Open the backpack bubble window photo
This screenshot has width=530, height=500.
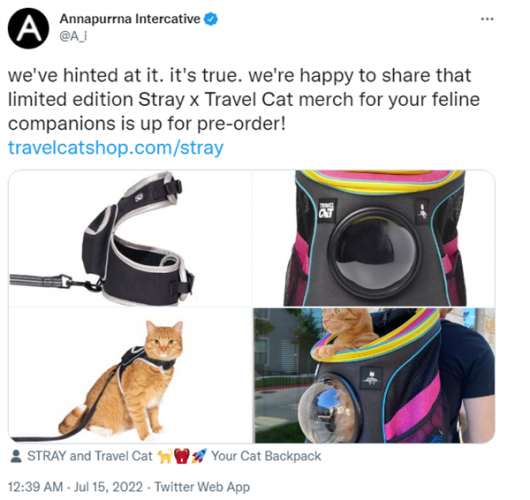coord(374,238)
